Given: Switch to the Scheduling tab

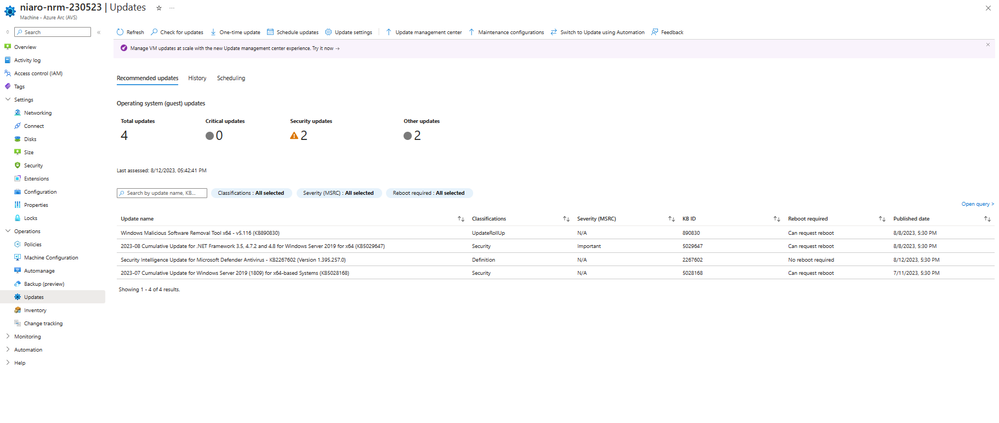Looking at the screenshot, I should point(231,78).
